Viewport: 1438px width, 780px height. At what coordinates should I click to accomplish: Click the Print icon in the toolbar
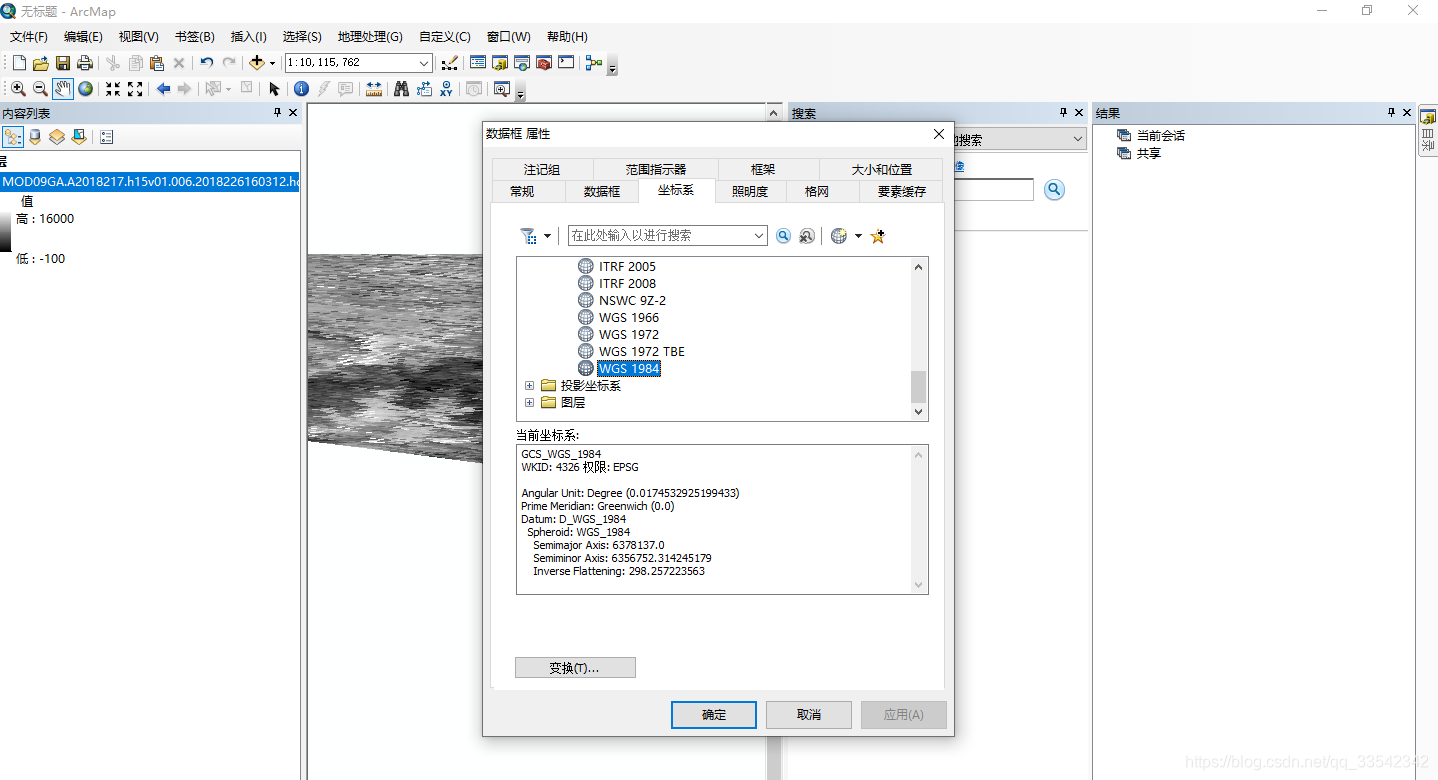pyautogui.click(x=85, y=63)
